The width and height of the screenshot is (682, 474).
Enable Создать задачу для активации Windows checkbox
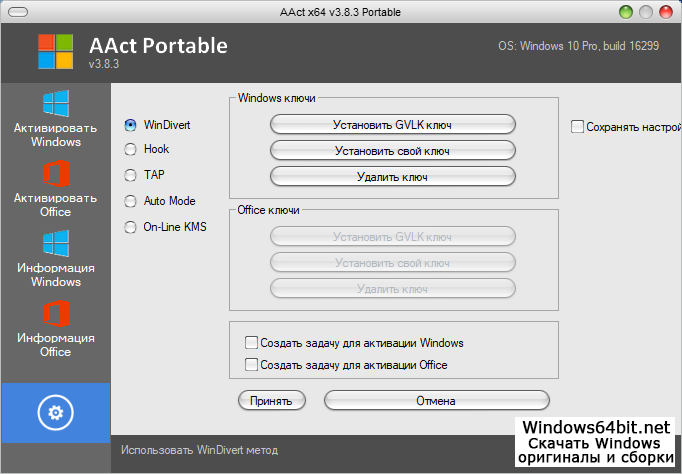click(x=251, y=343)
